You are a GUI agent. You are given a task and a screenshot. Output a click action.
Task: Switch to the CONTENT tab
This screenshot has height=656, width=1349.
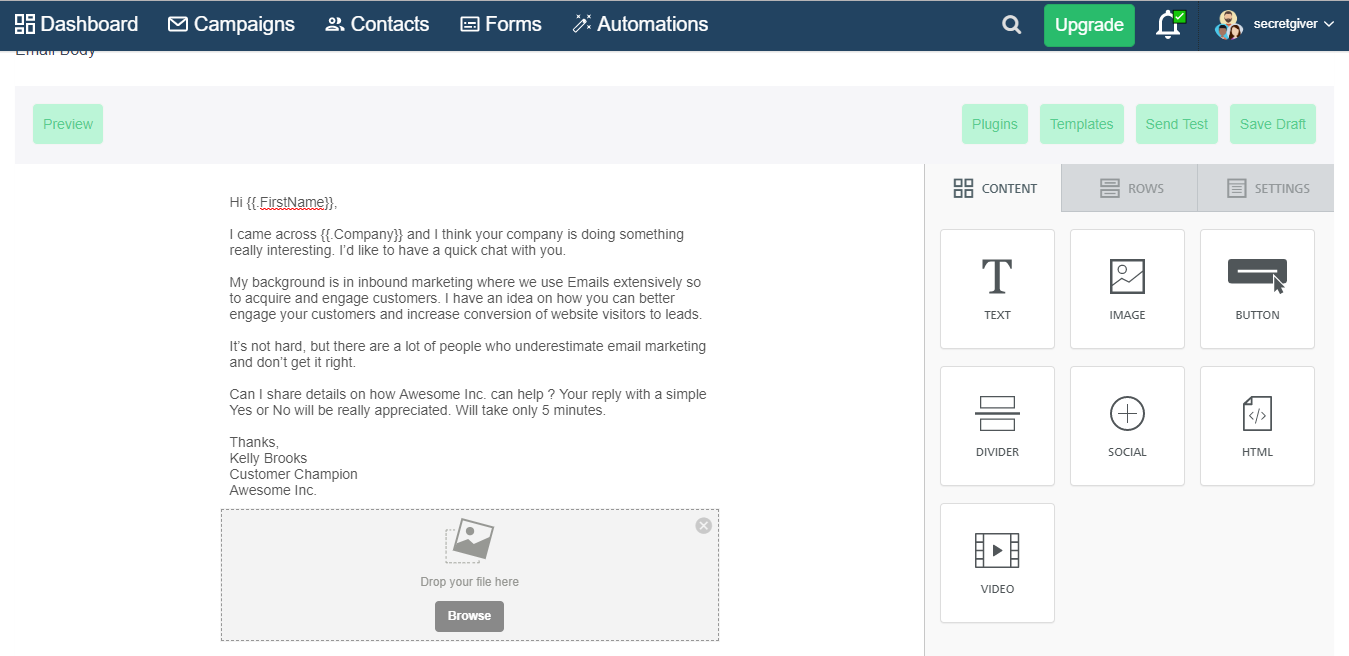tap(993, 188)
